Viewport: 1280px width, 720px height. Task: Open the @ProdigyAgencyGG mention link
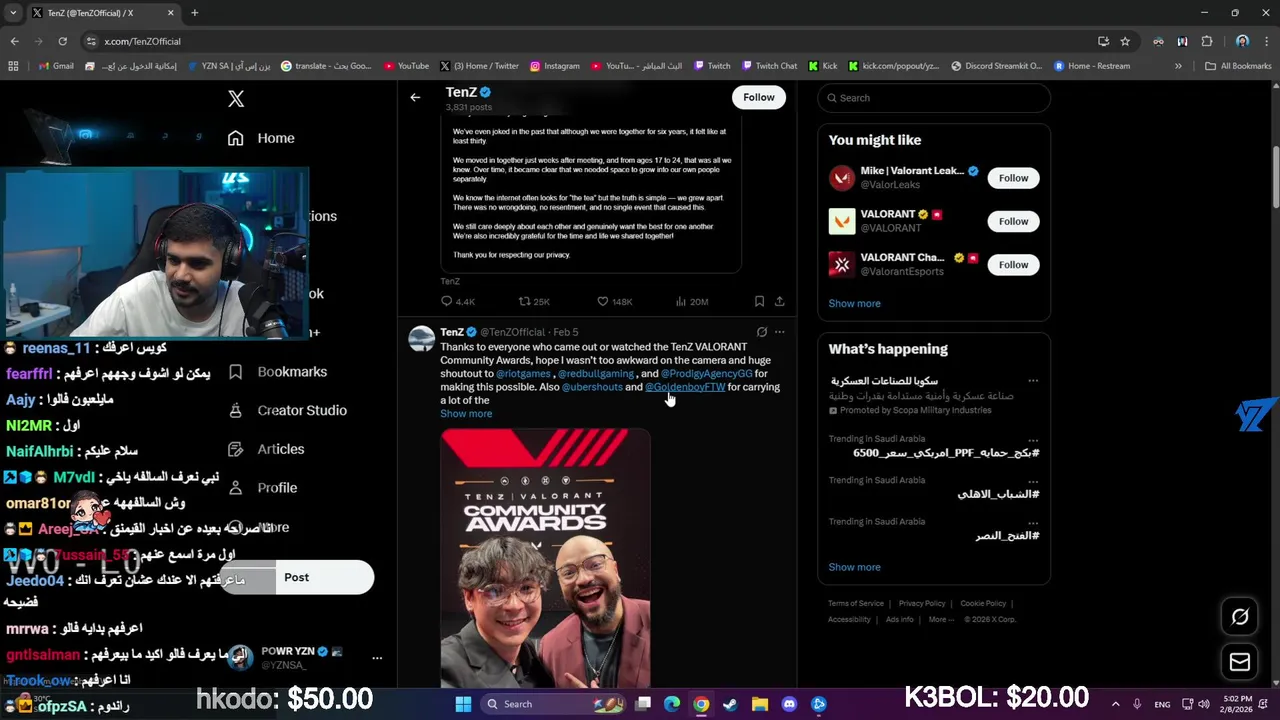tap(706, 374)
